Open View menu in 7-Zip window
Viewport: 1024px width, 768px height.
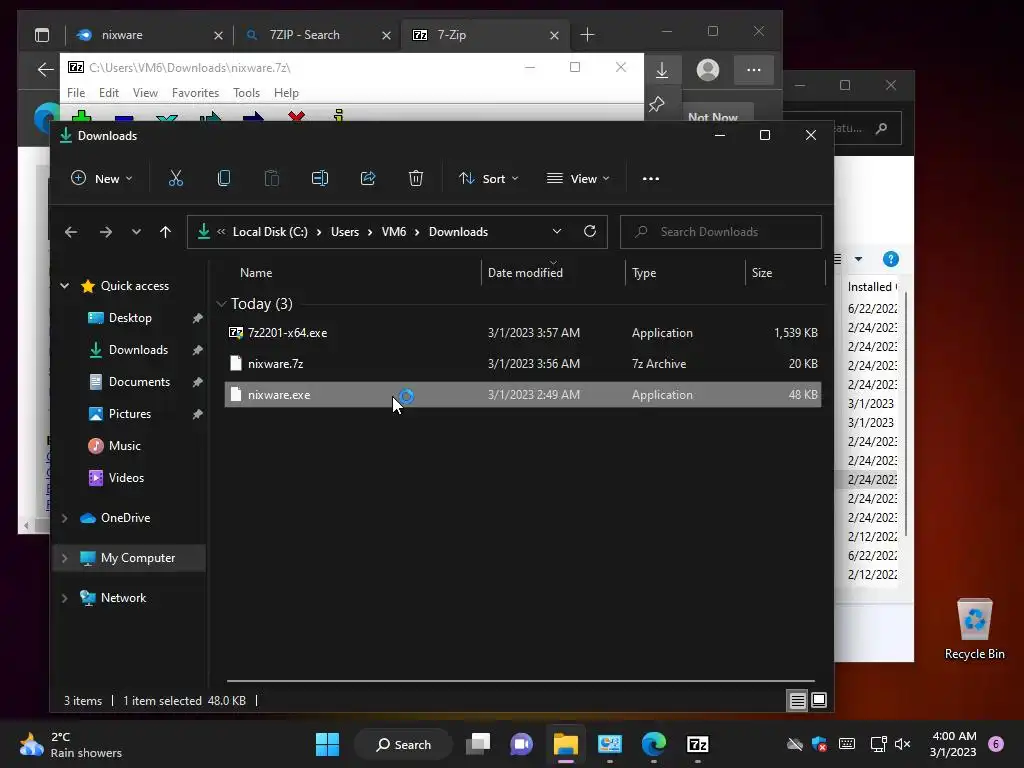coord(145,93)
